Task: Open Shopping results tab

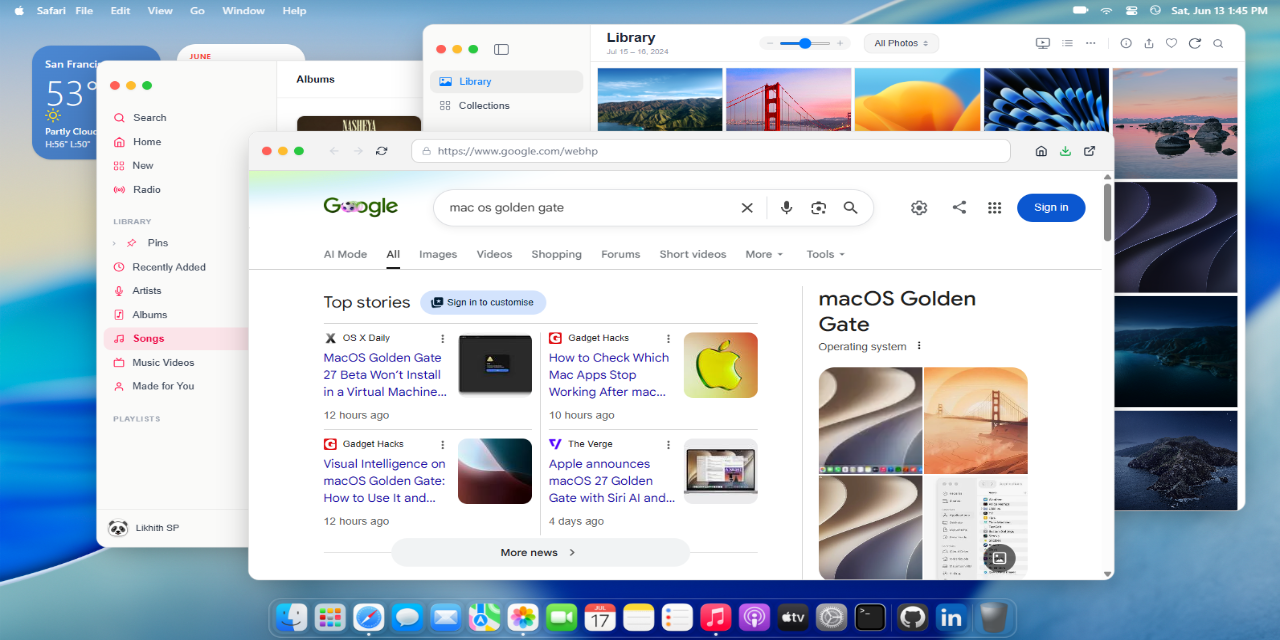Action: click(x=556, y=254)
